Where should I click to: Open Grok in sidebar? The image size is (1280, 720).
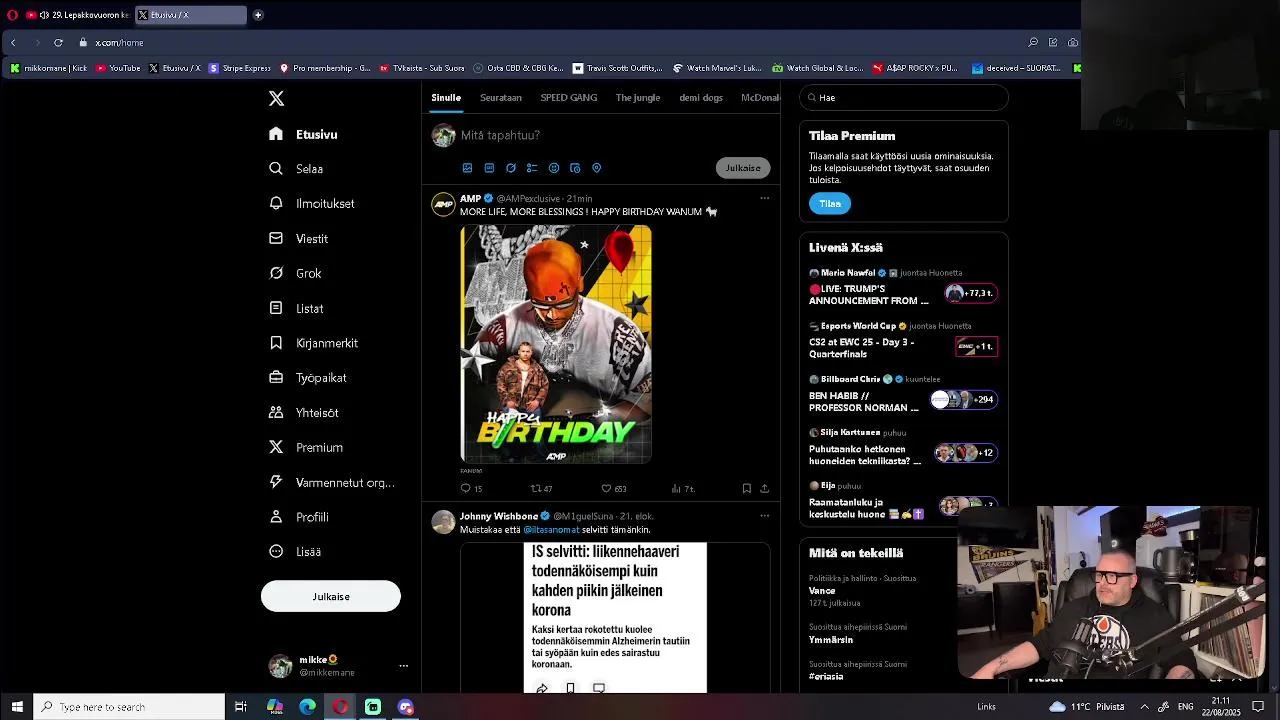295,273
